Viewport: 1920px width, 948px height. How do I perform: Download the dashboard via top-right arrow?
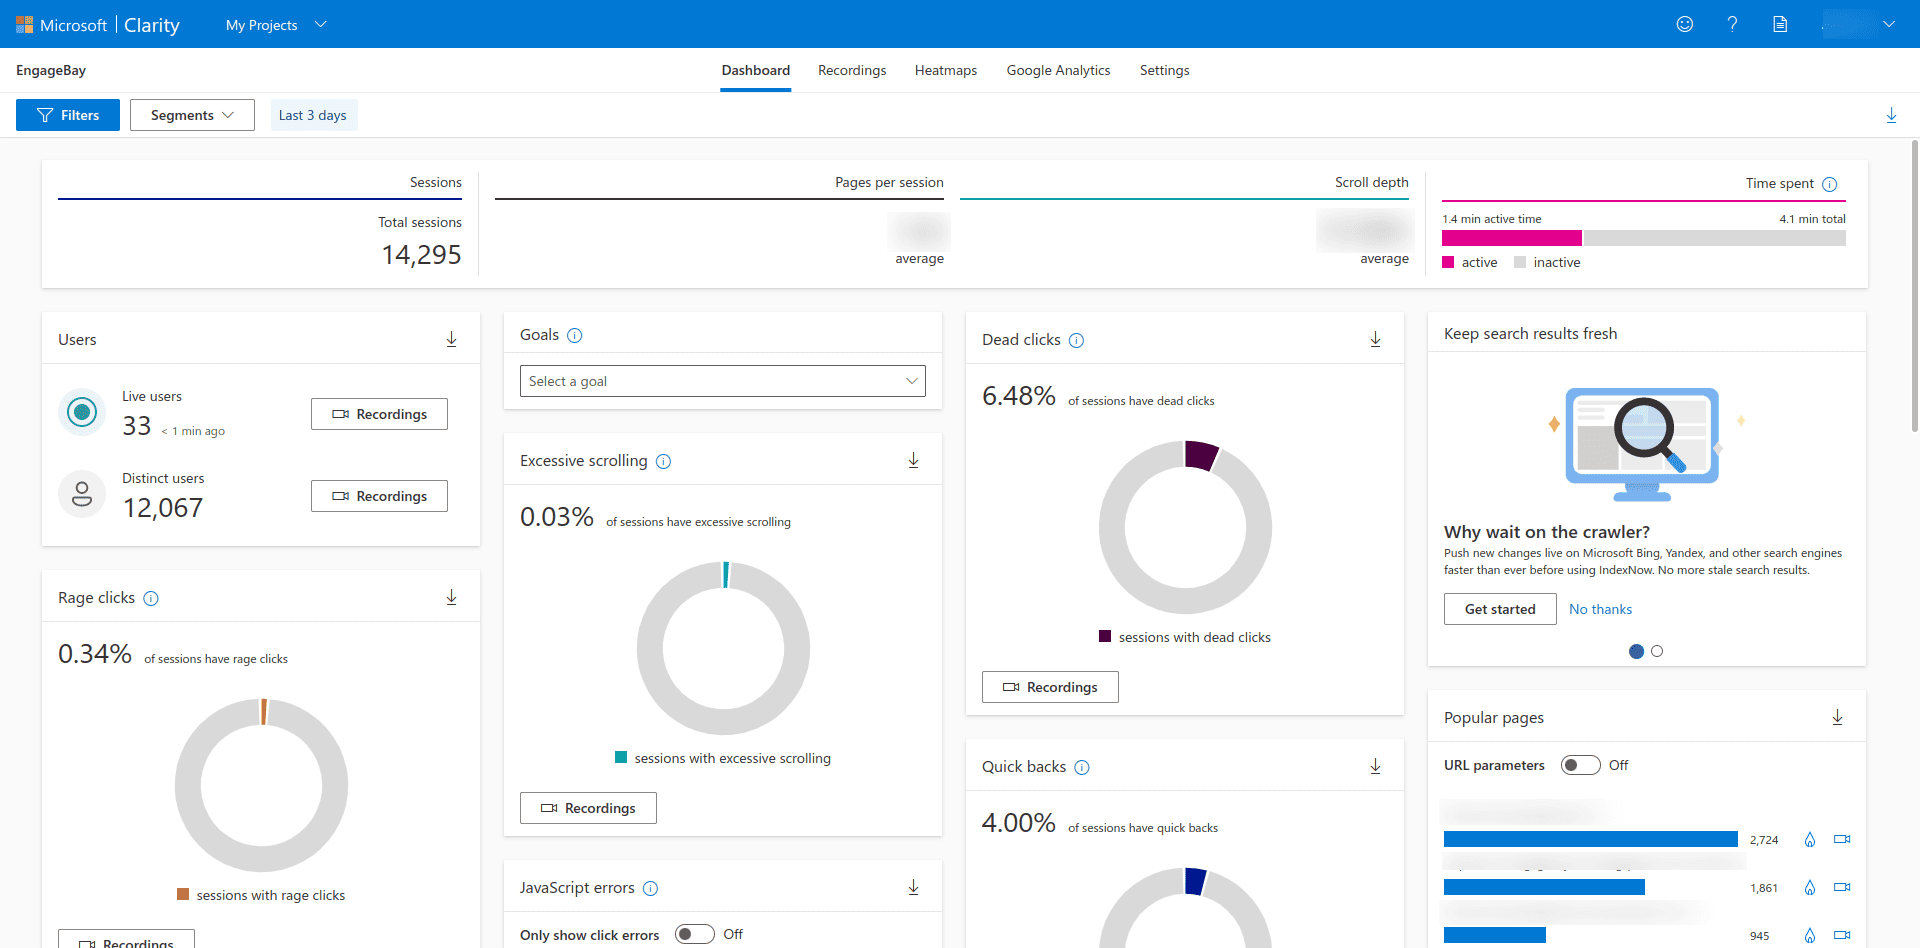click(x=1891, y=115)
